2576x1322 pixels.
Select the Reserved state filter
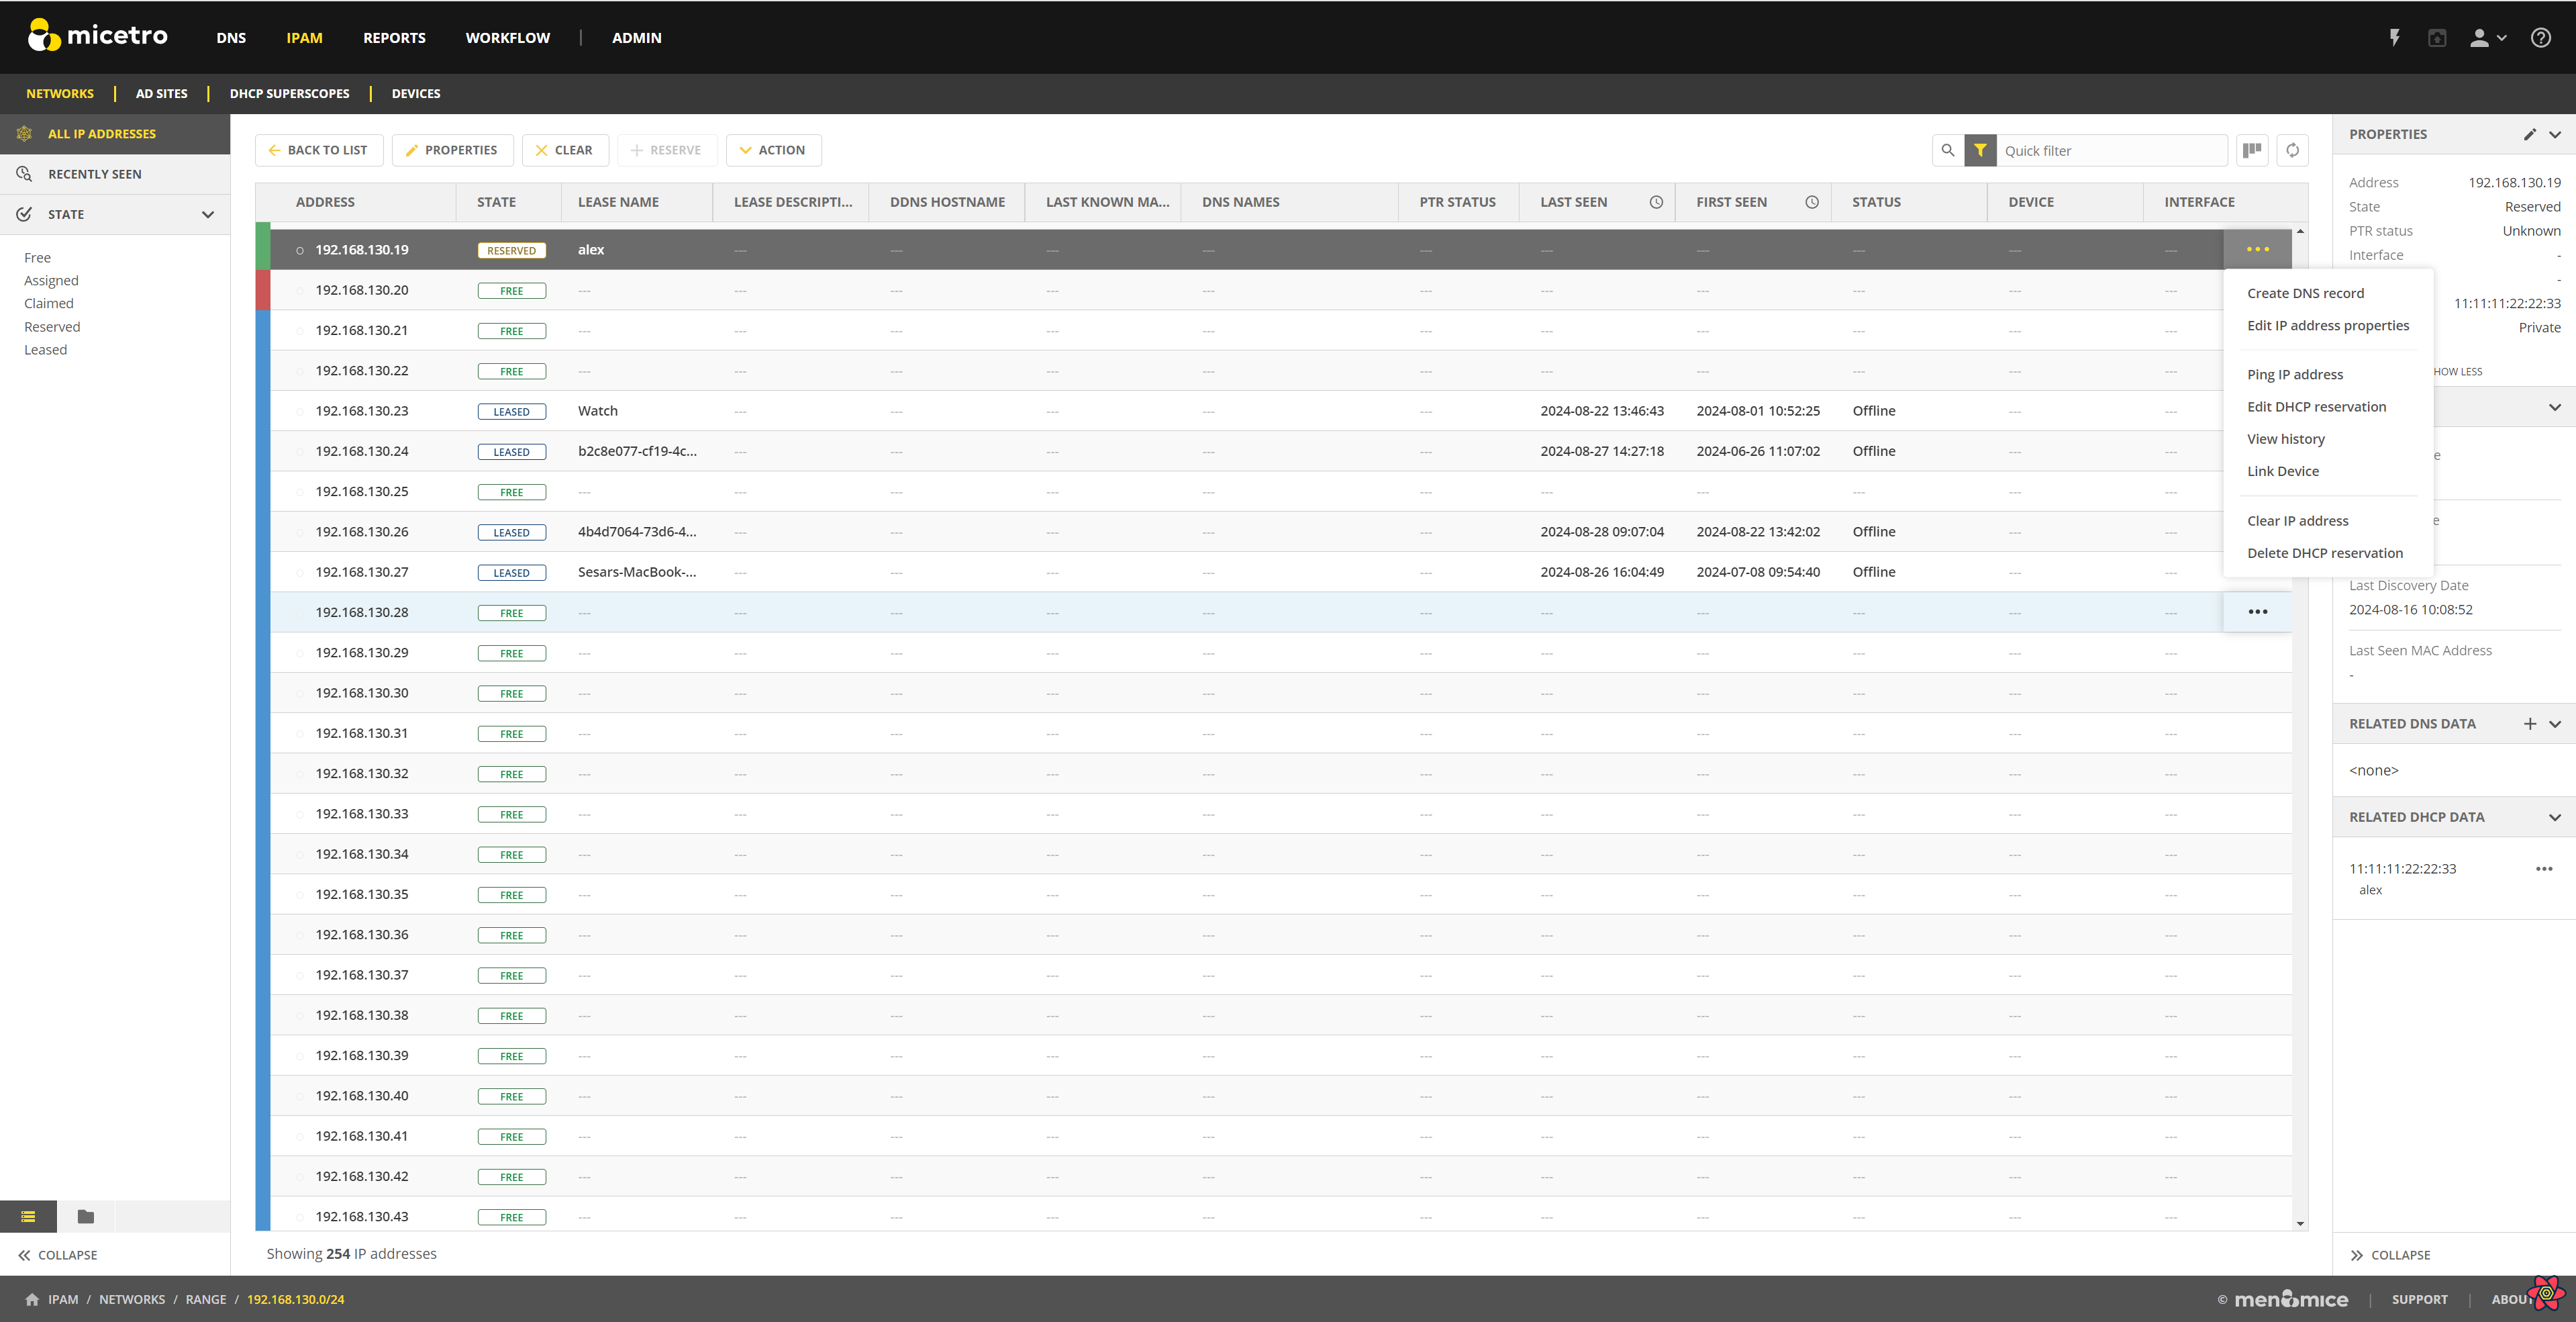pos(52,327)
